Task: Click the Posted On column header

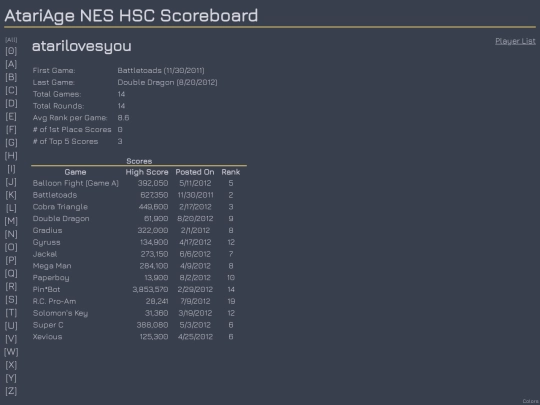Action: point(195,172)
